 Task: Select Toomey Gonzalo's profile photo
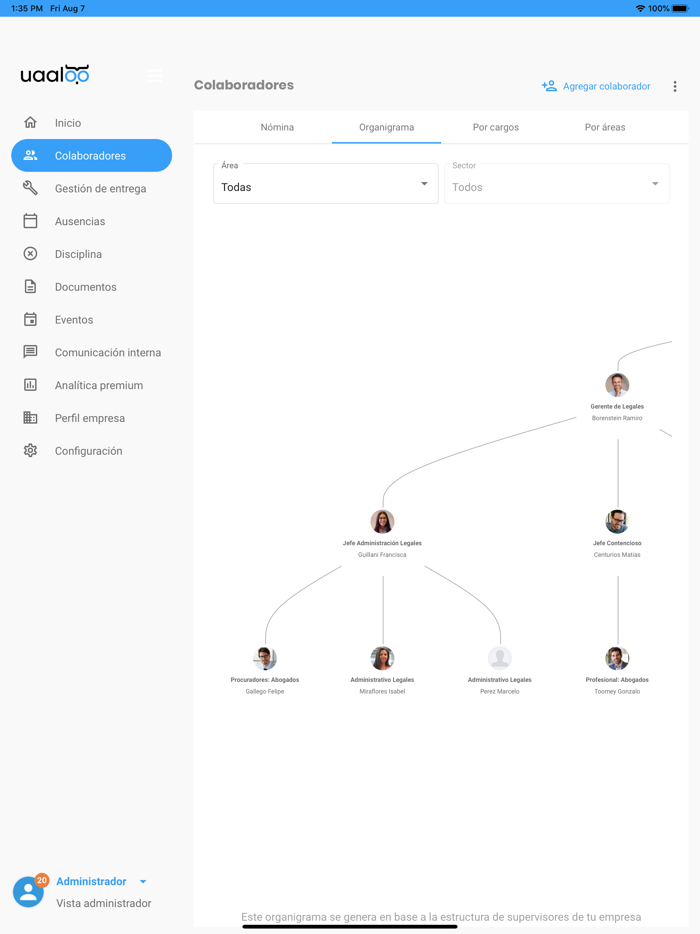tap(617, 658)
